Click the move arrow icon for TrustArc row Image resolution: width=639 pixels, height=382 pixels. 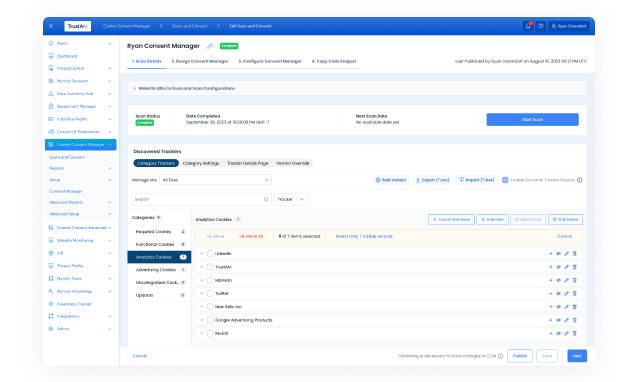(550, 267)
